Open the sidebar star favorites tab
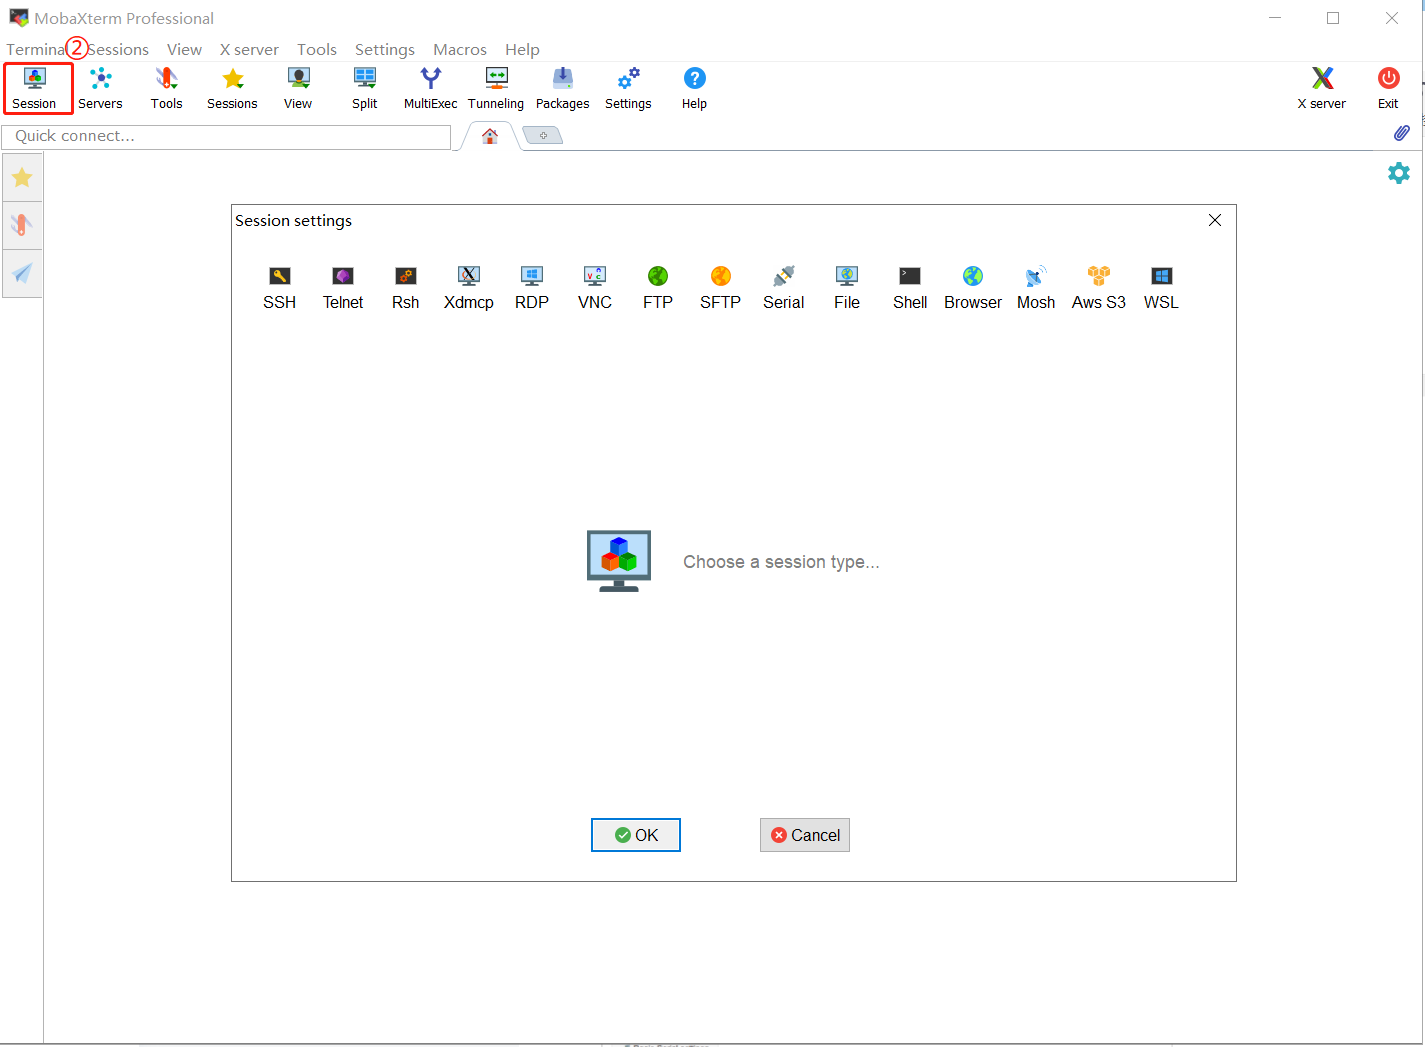 22,178
